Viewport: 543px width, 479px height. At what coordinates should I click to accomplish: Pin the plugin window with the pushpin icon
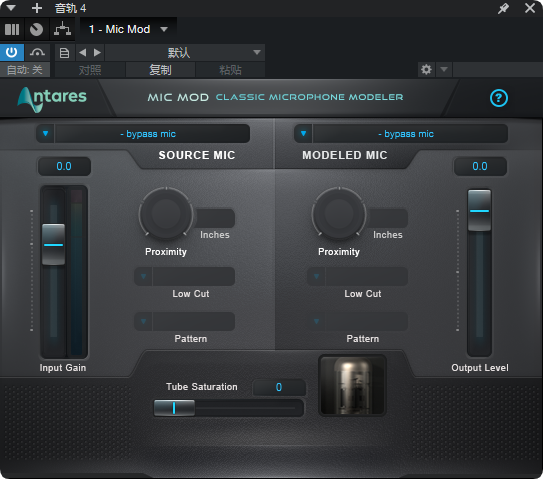(503, 8)
